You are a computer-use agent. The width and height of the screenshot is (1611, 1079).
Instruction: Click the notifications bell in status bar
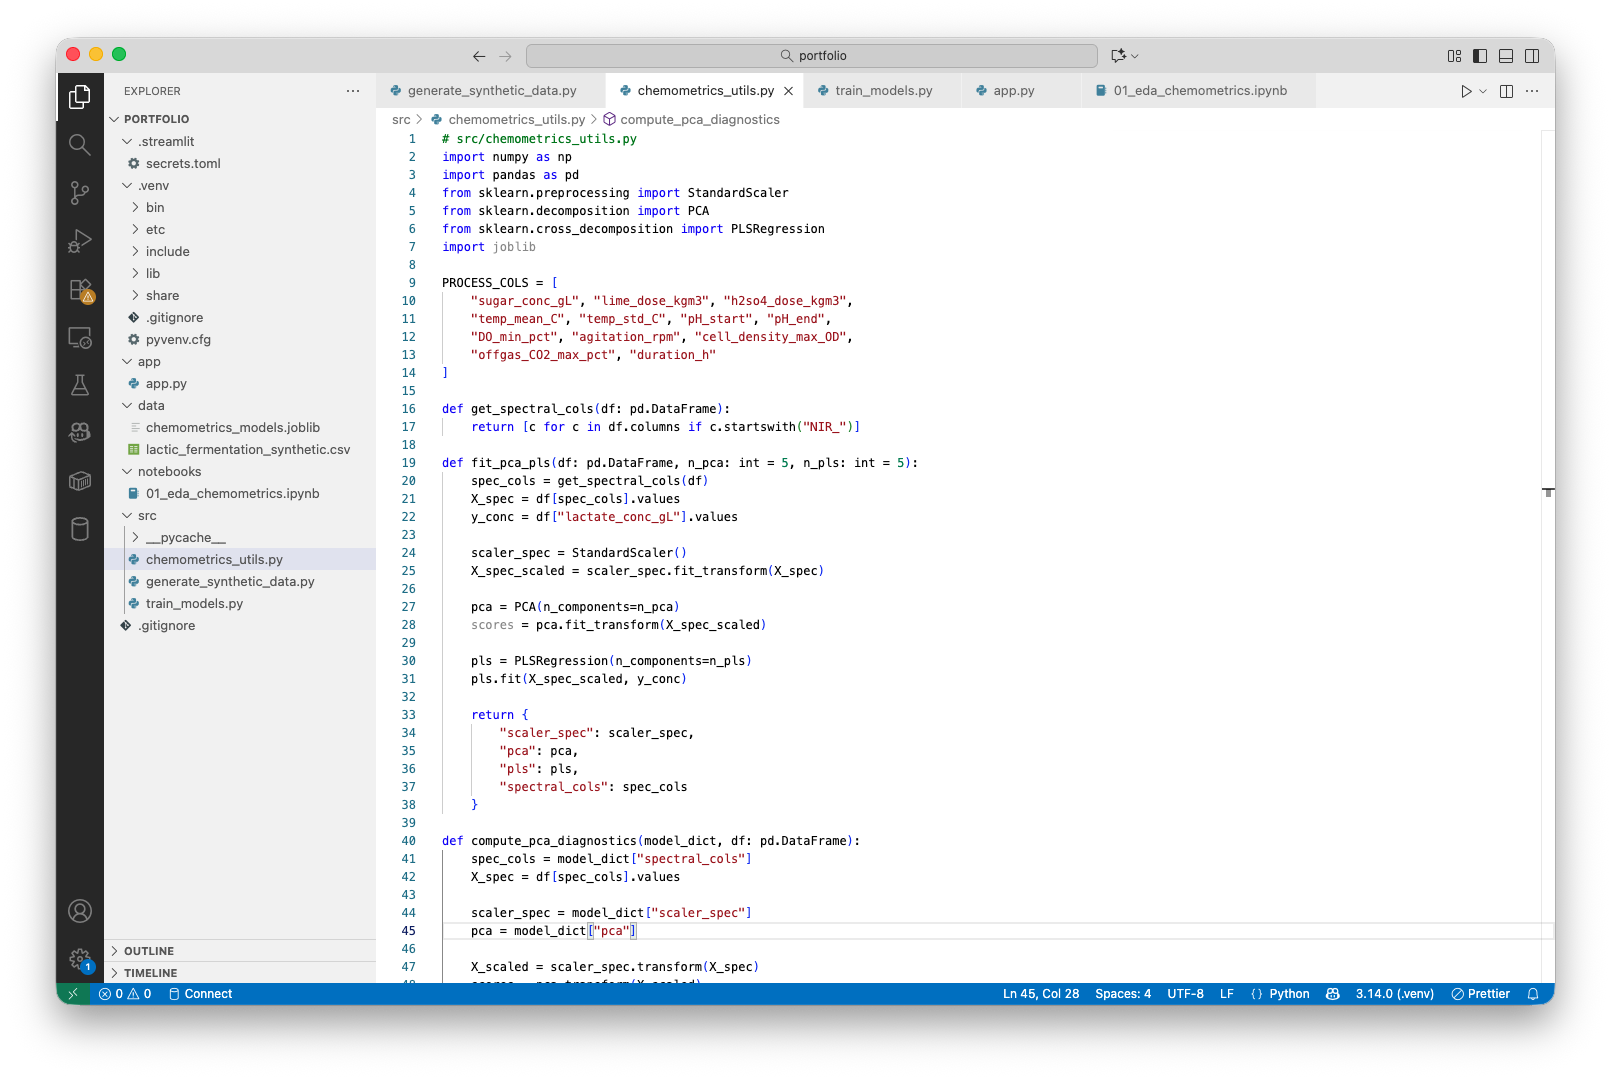(1533, 994)
